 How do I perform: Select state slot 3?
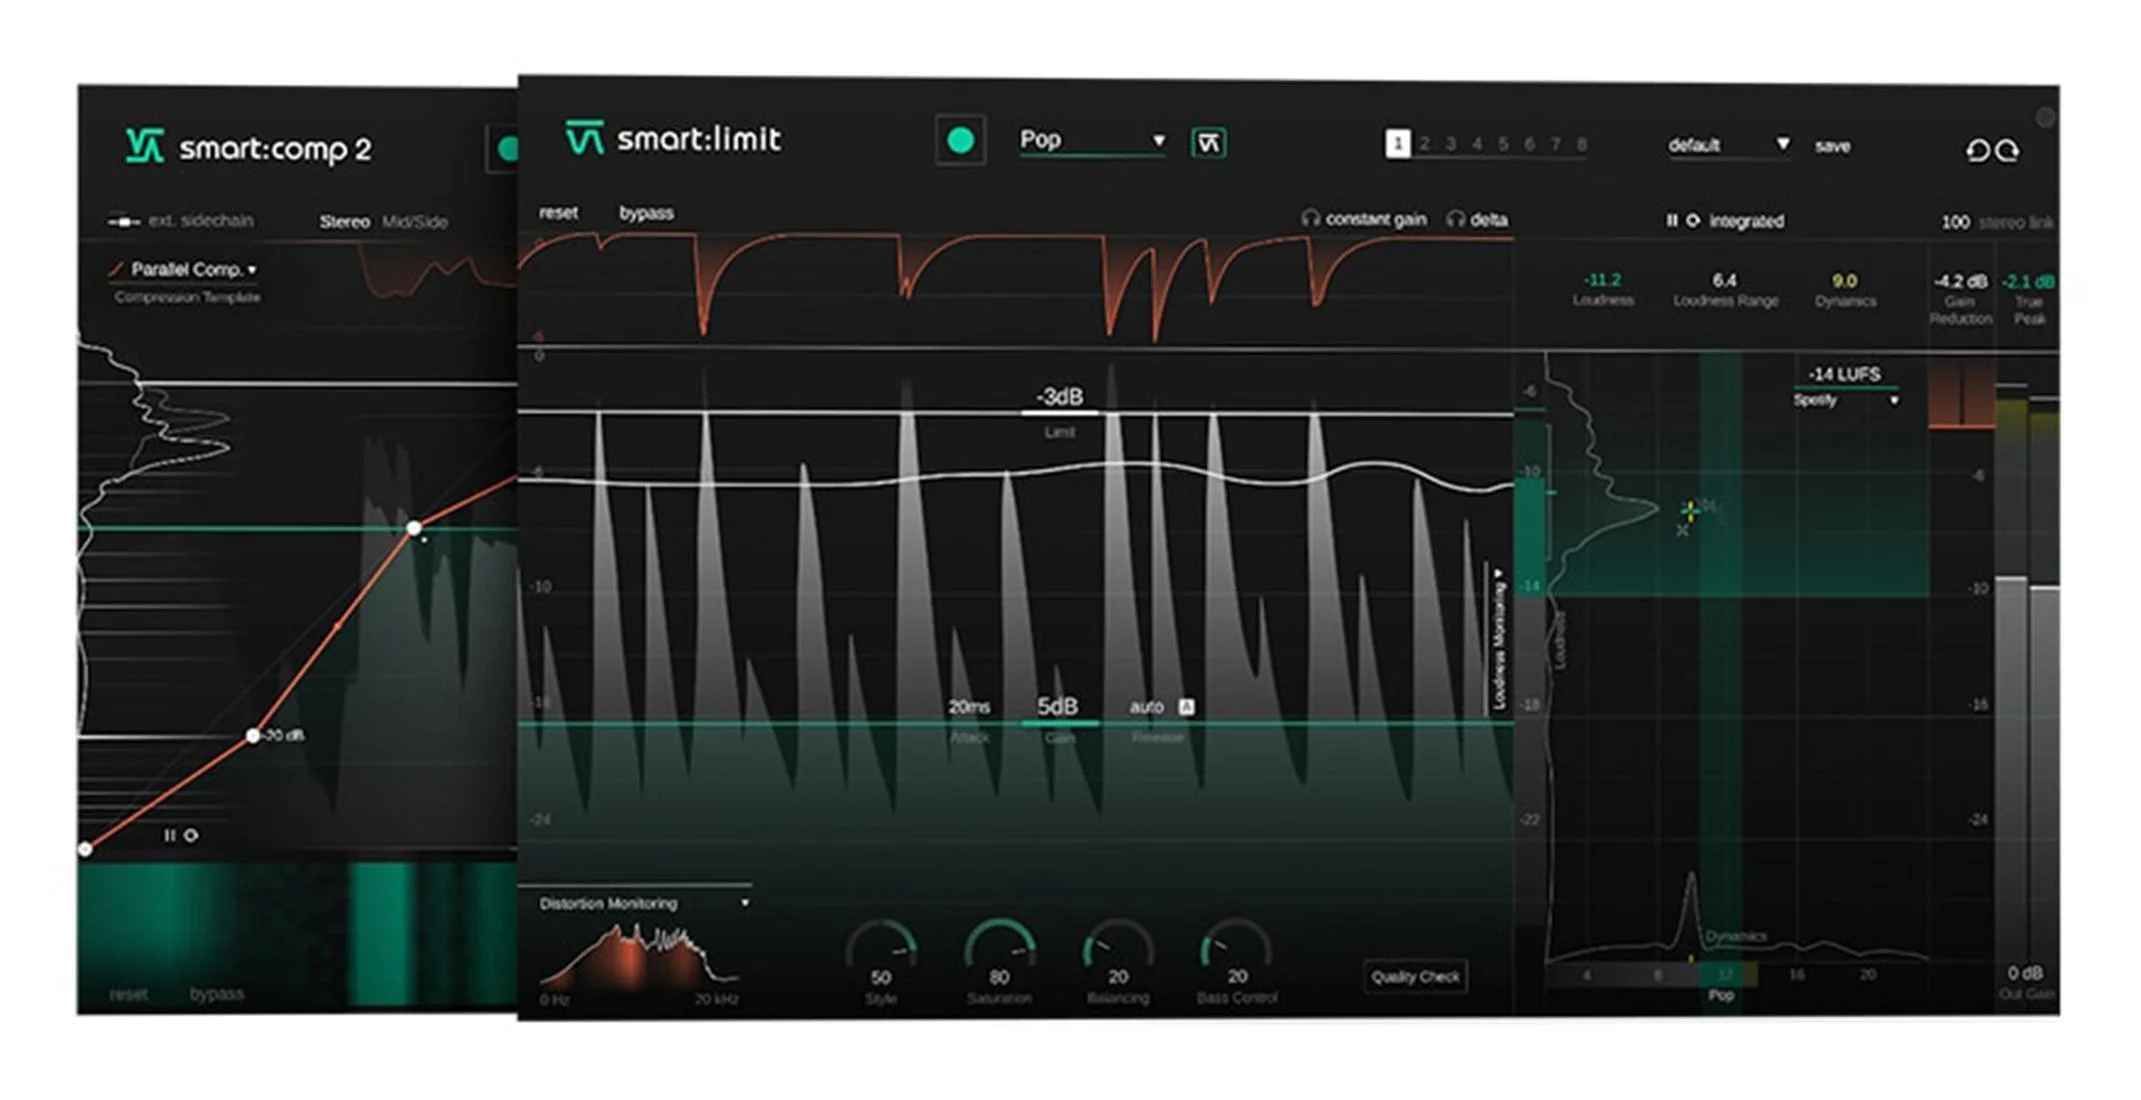[1451, 145]
